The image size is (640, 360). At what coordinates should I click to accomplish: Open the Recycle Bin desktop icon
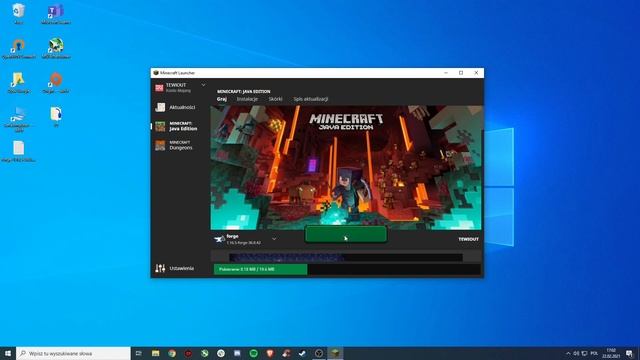click(x=18, y=13)
